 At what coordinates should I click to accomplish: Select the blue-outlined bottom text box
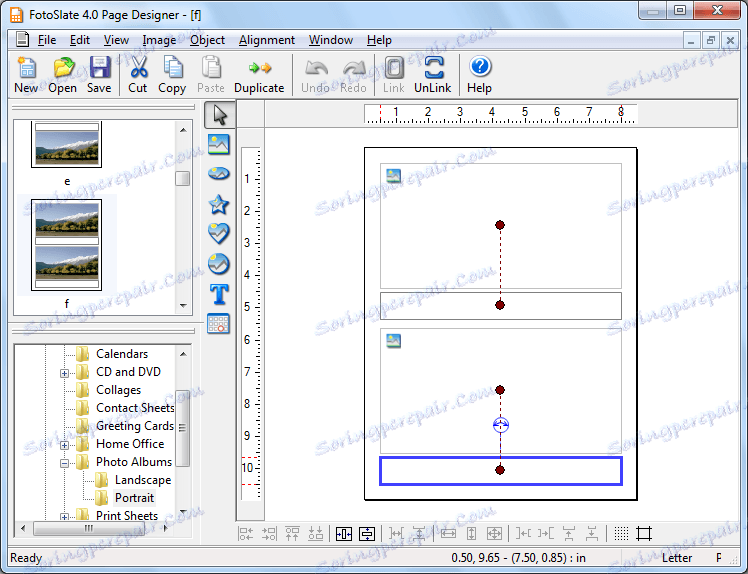pos(501,471)
